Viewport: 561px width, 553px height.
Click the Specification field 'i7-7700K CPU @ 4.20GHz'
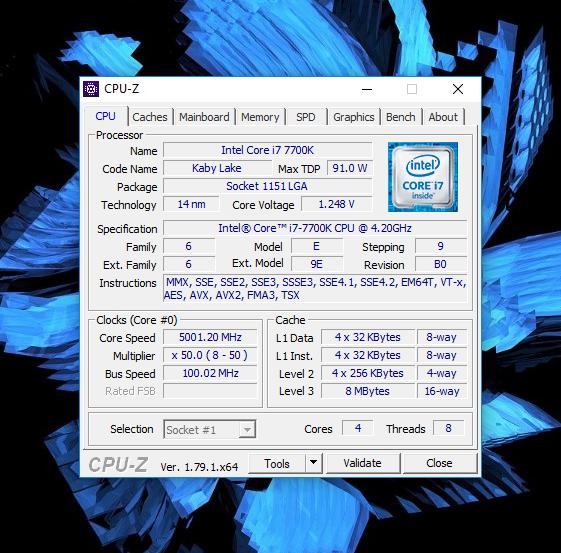coord(315,228)
